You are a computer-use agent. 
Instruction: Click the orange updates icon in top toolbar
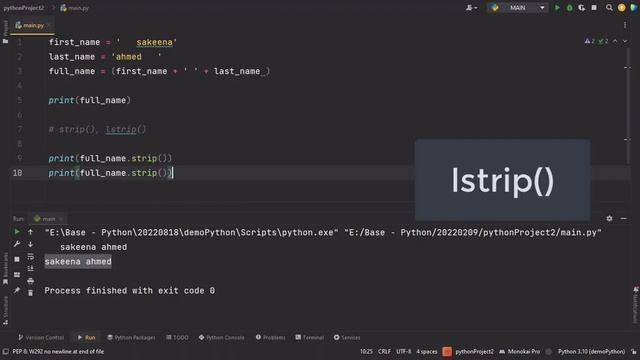tap(622, 7)
